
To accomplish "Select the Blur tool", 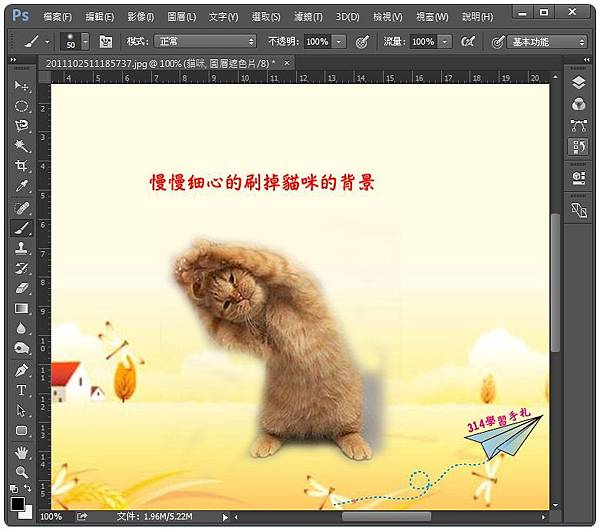I will coord(21,328).
